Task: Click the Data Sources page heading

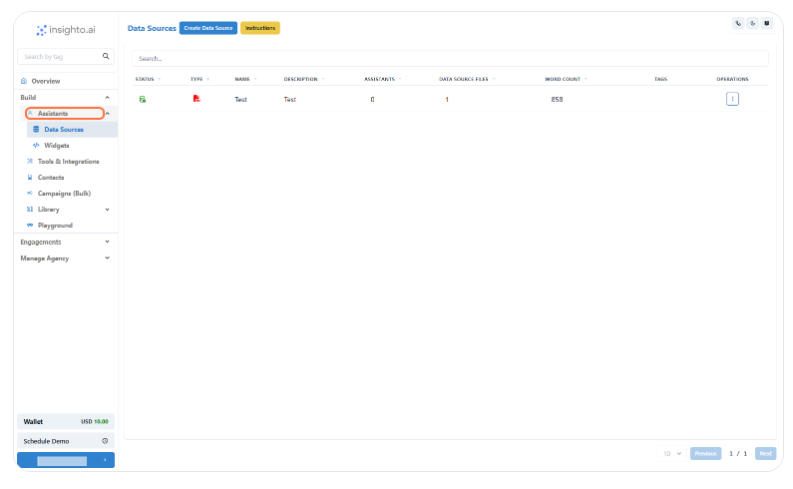Action: [152, 28]
